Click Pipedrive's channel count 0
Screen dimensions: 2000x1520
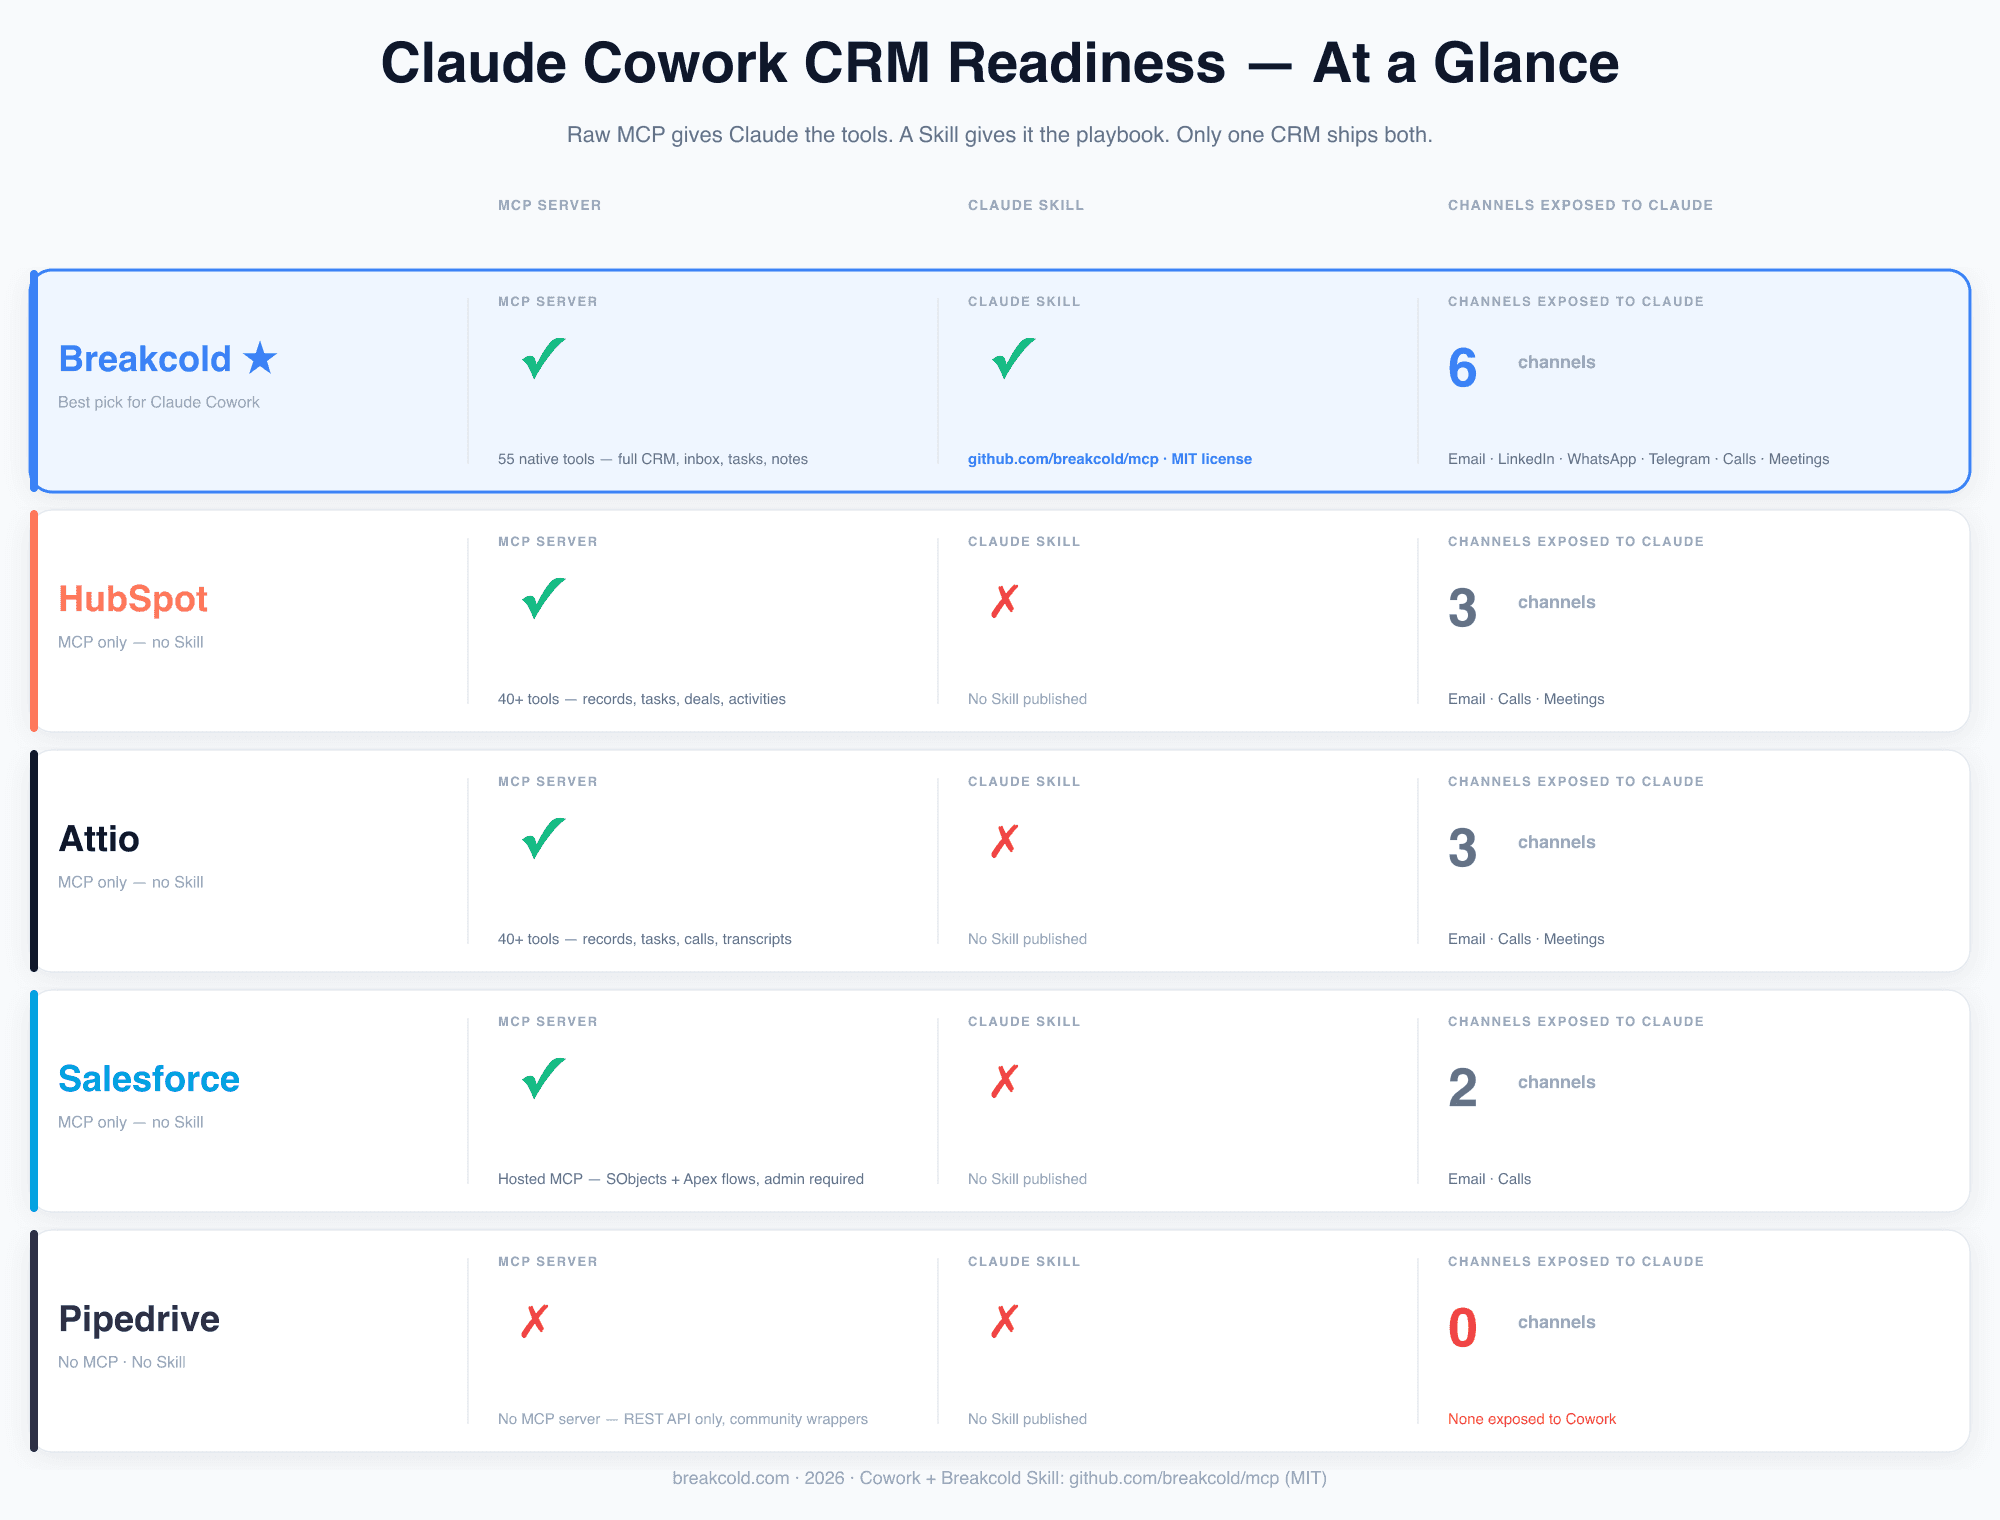pyautogui.click(x=1462, y=1328)
